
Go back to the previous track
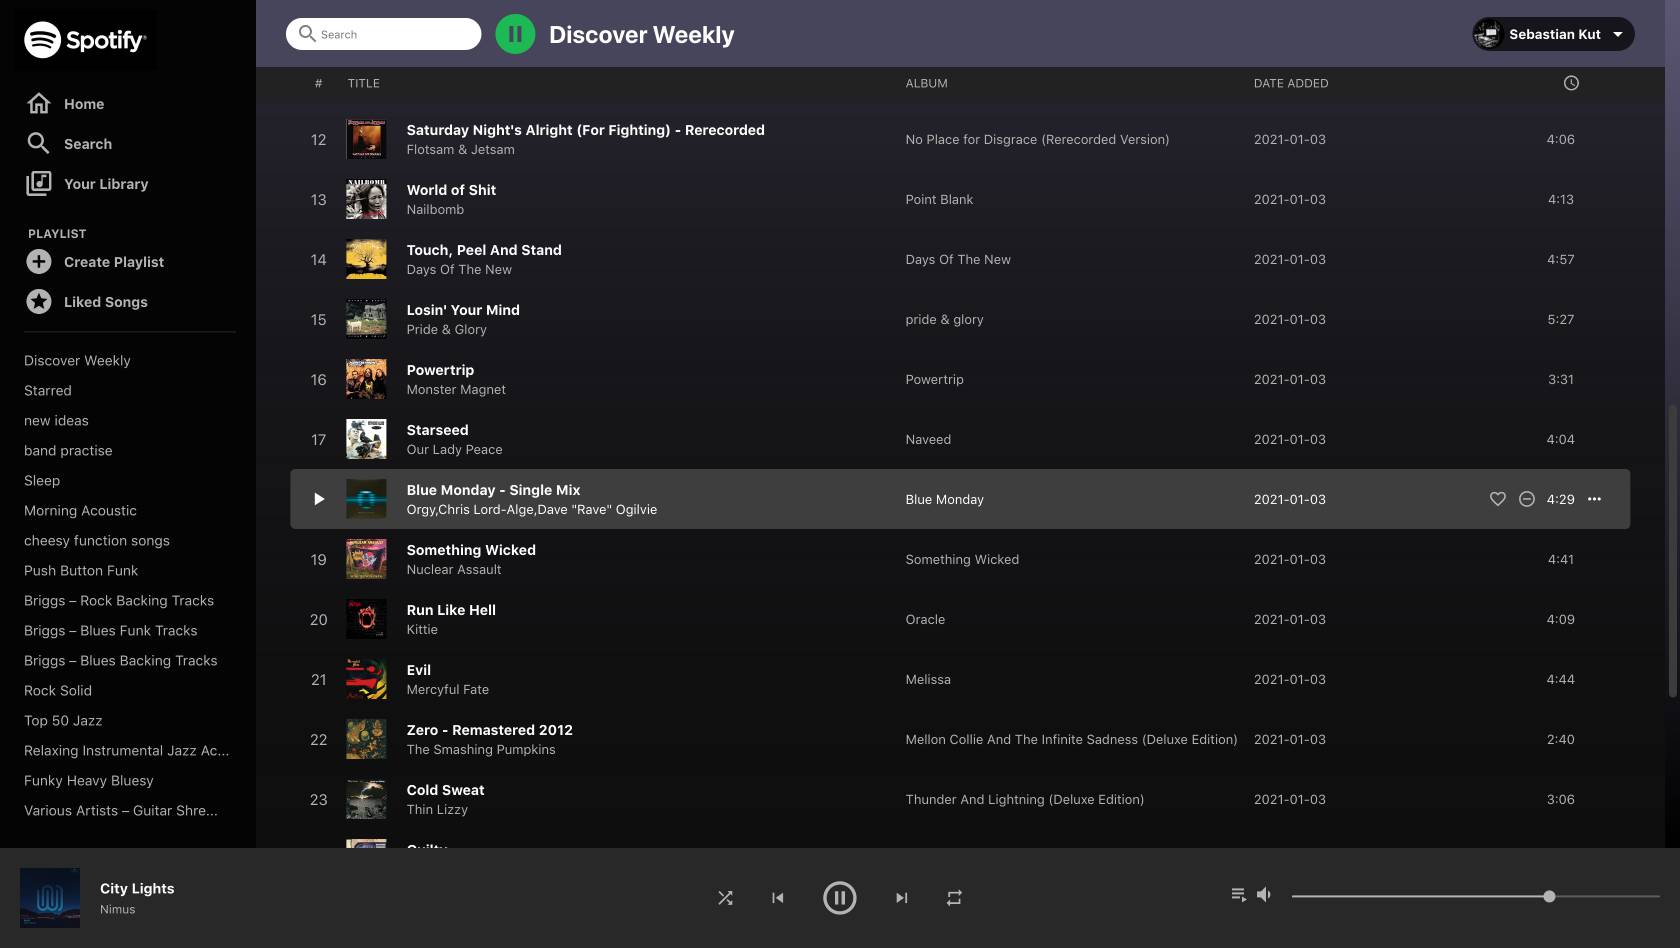[x=778, y=898]
